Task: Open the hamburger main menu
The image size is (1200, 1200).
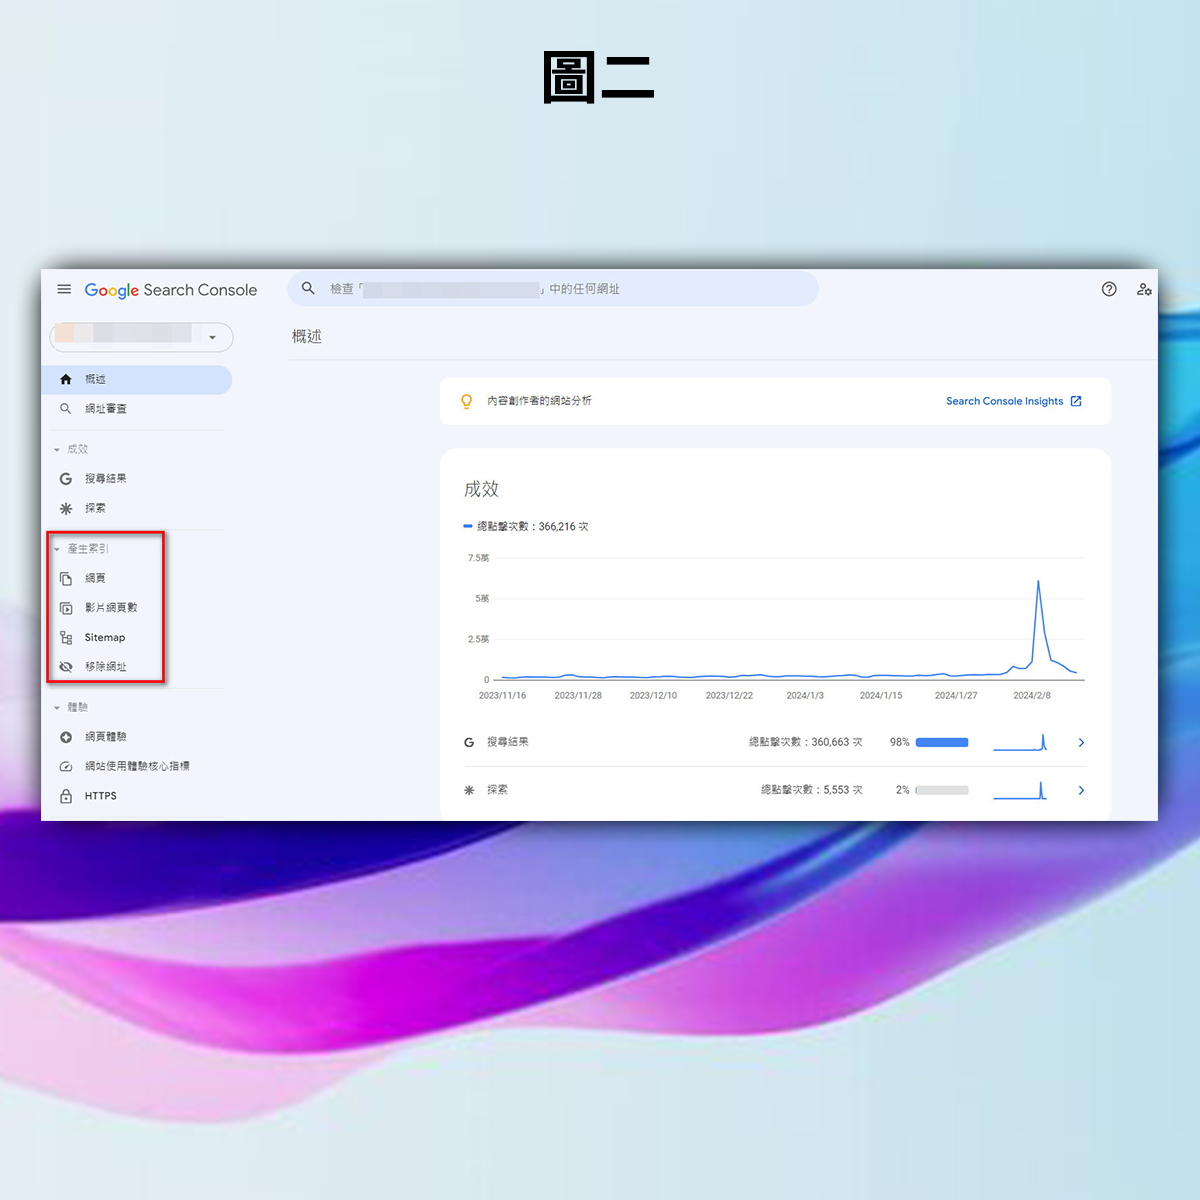Action: coord(64,289)
